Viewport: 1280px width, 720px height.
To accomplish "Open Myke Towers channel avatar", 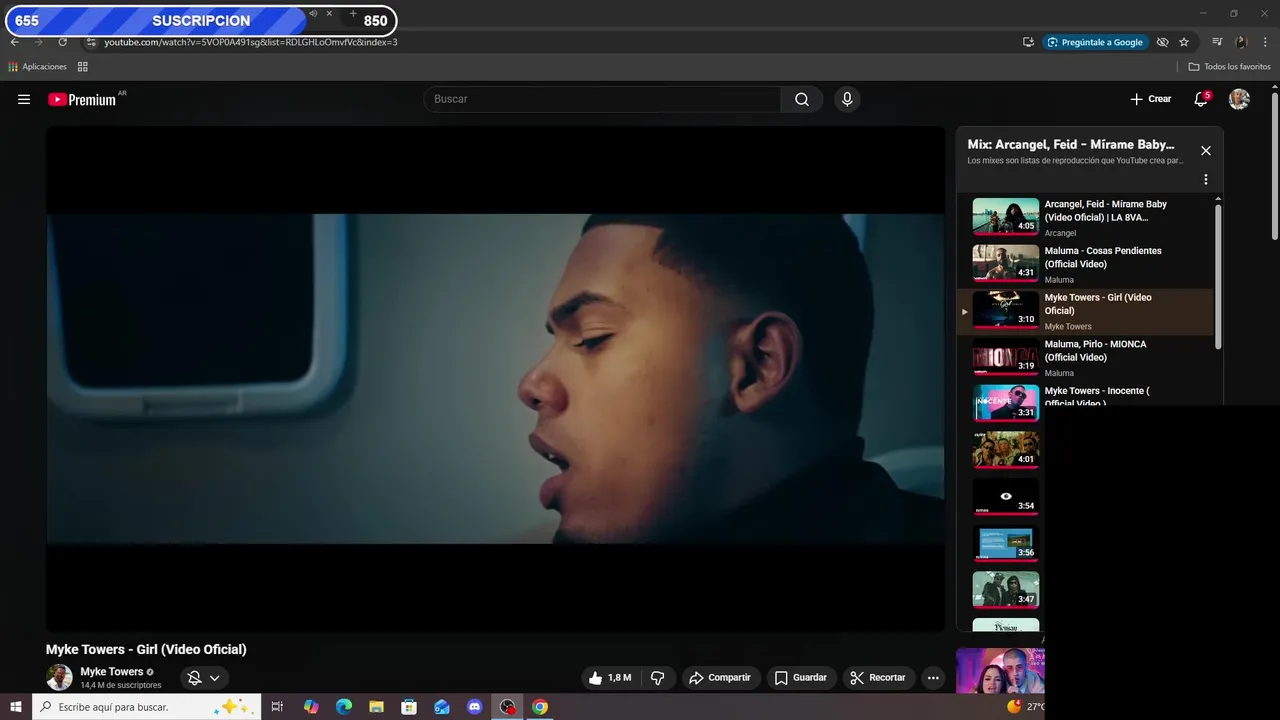I will tap(59, 677).
